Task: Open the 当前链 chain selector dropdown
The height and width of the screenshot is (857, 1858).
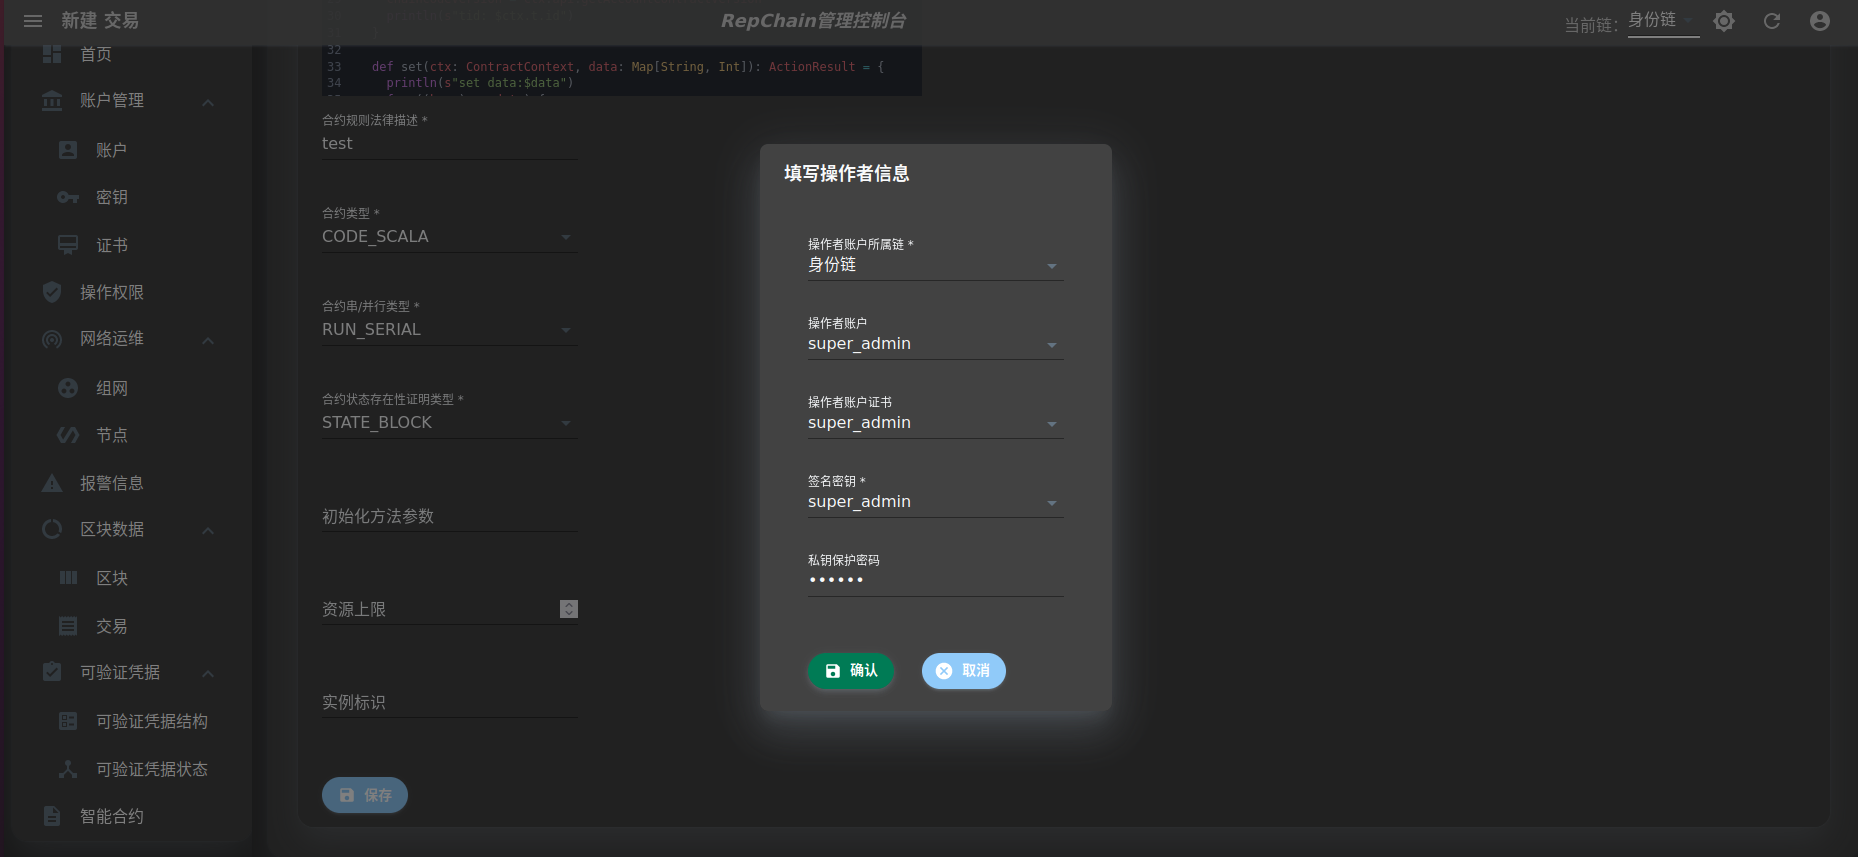Action: coord(1663,21)
